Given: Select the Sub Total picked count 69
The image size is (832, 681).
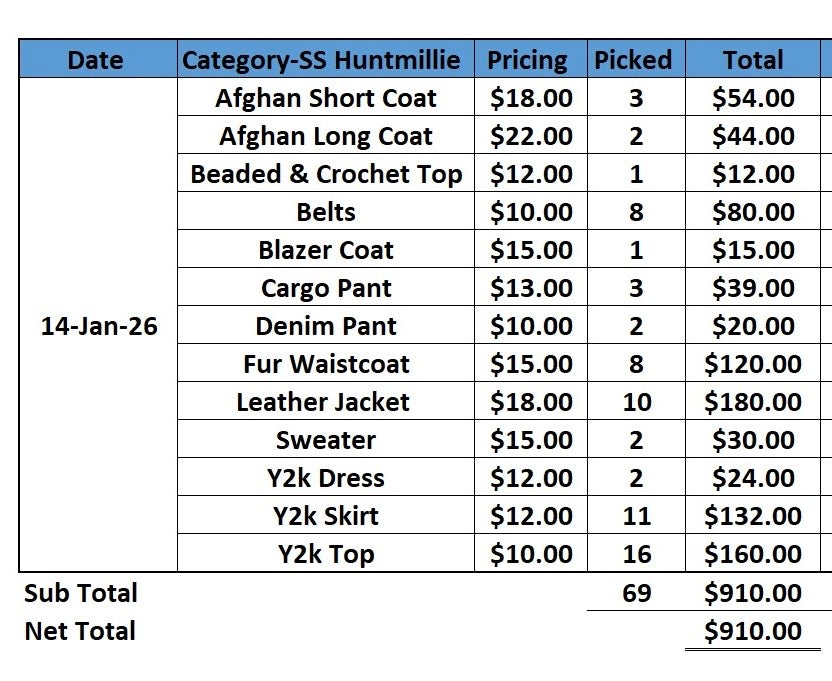Looking at the screenshot, I should [636, 592].
